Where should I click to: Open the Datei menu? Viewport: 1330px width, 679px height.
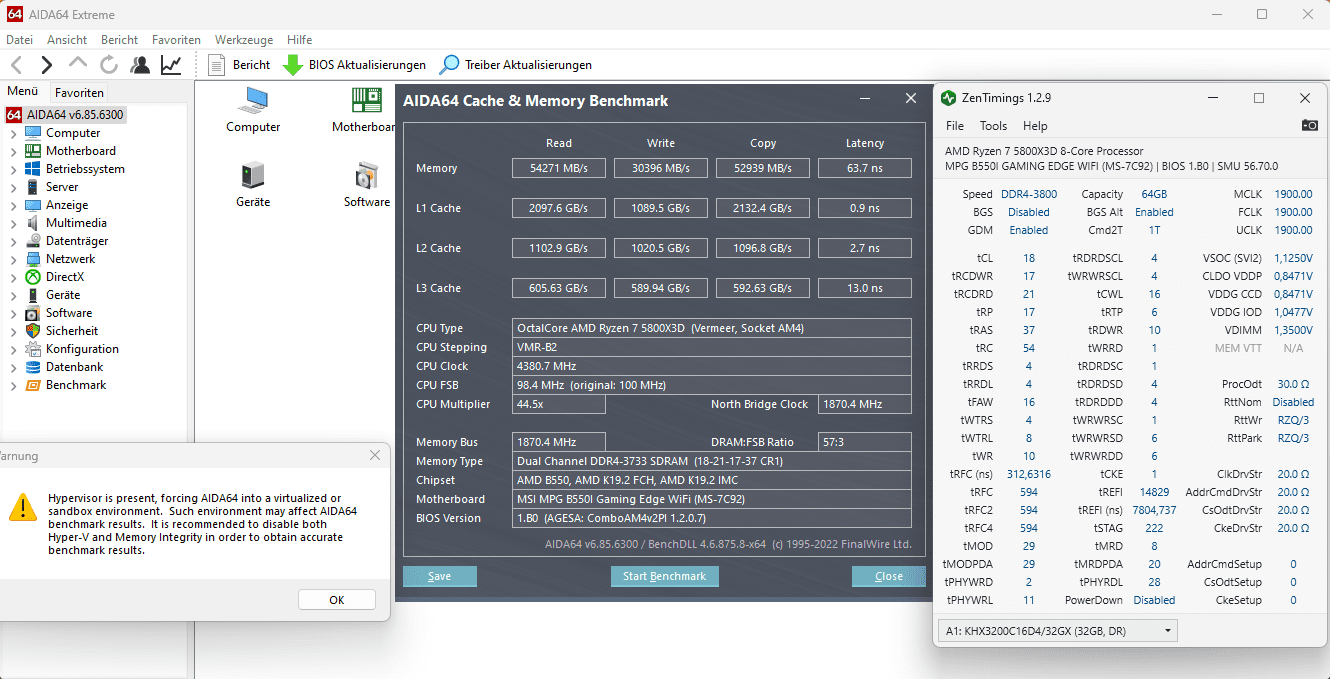[x=20, y=40]
